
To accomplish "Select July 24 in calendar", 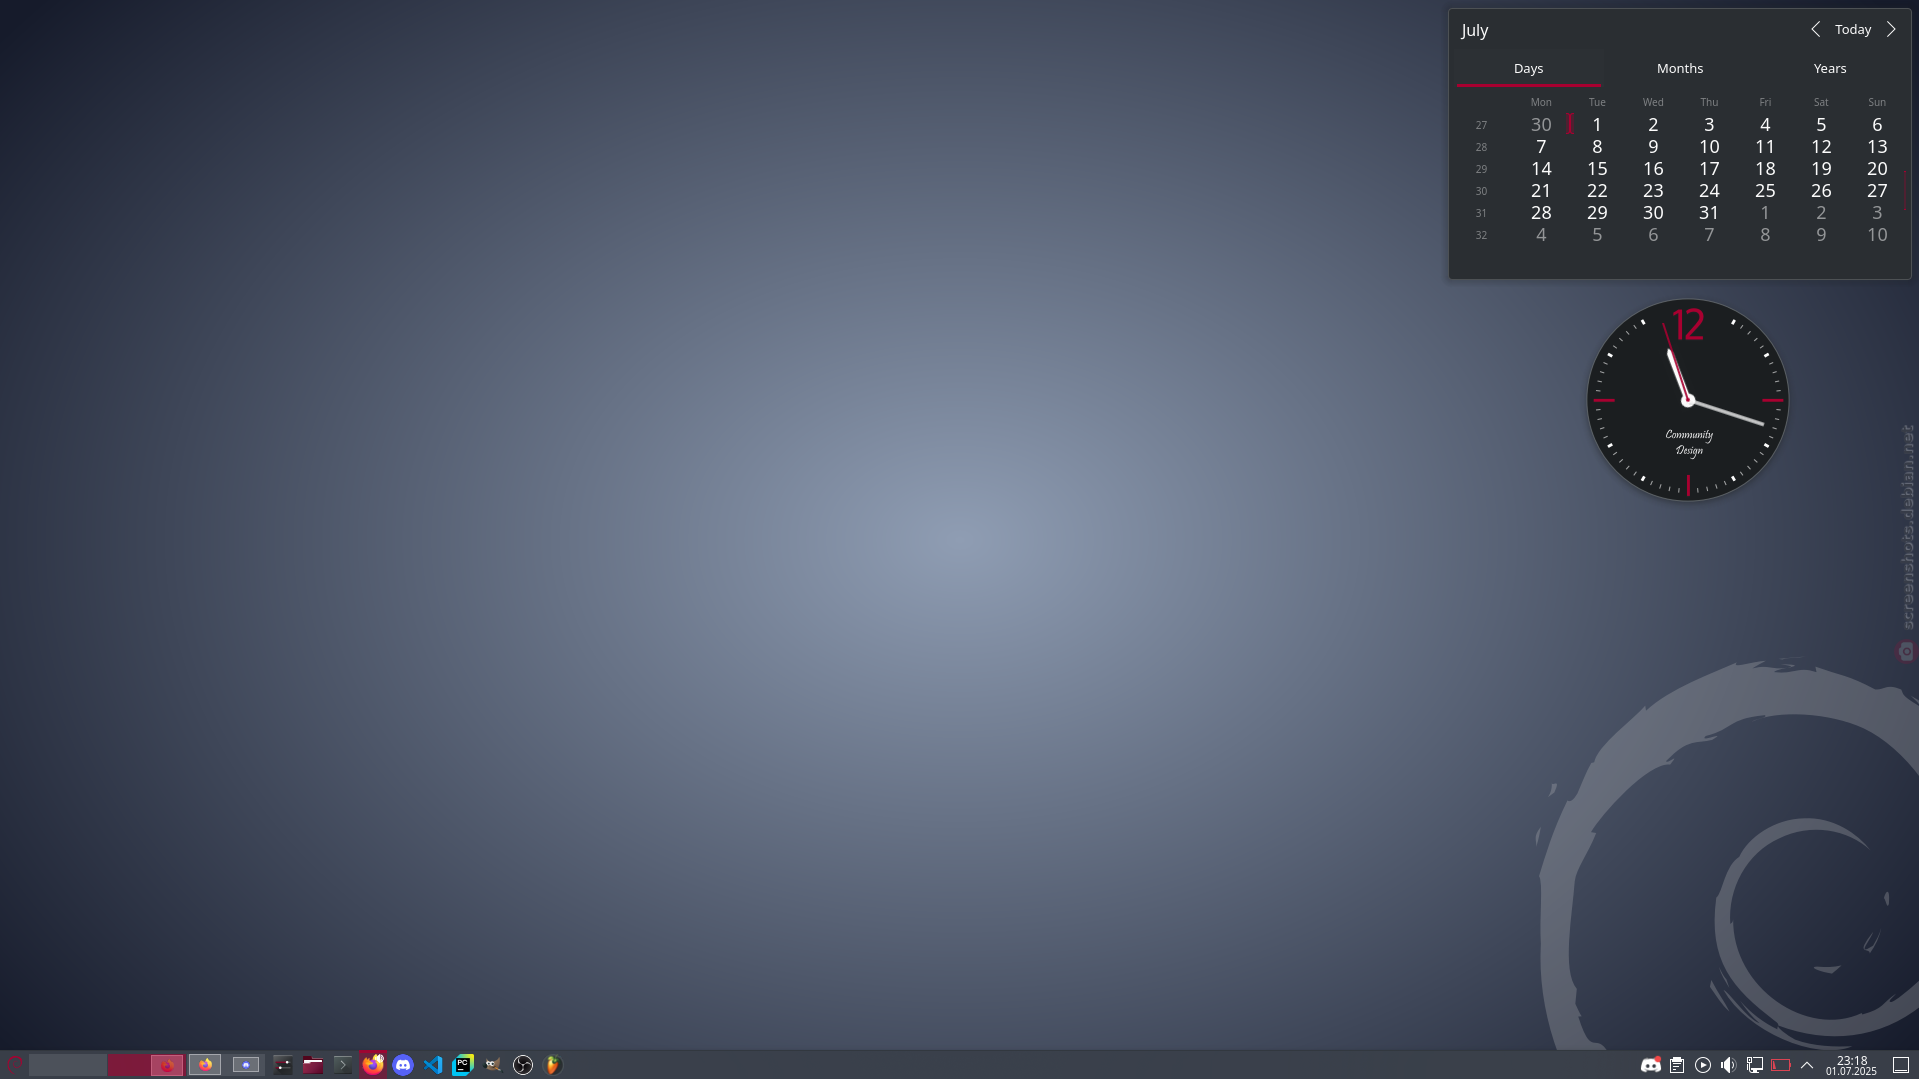I will (1709, 191).
